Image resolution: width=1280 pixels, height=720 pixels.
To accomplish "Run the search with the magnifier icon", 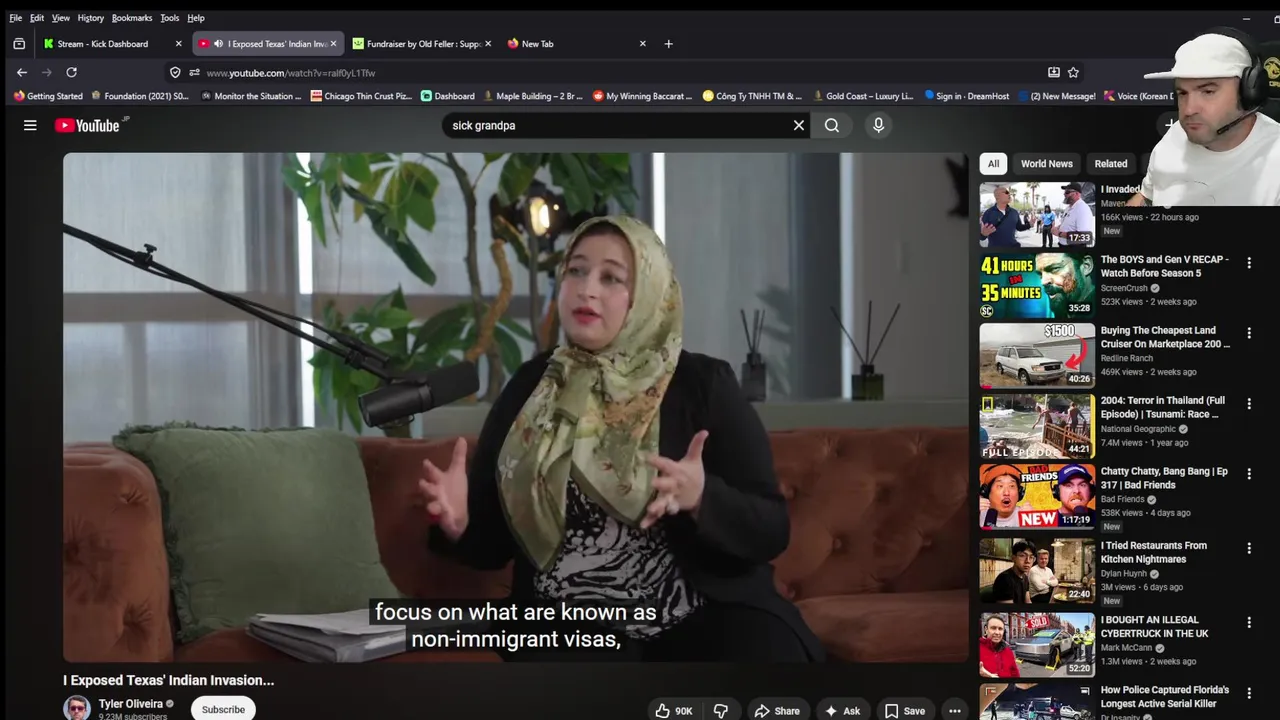I will pyautogui.click(x=832, y=125).
